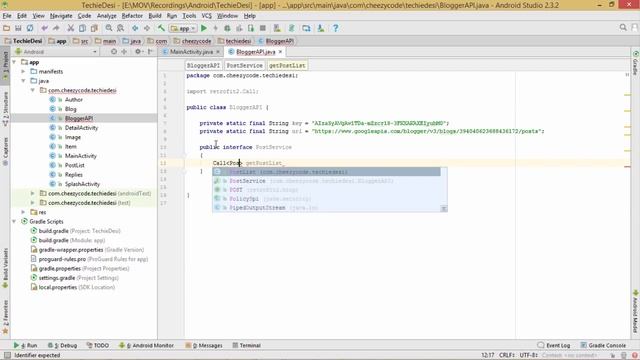Toggle Structure tool window side tab

point(5,108)
